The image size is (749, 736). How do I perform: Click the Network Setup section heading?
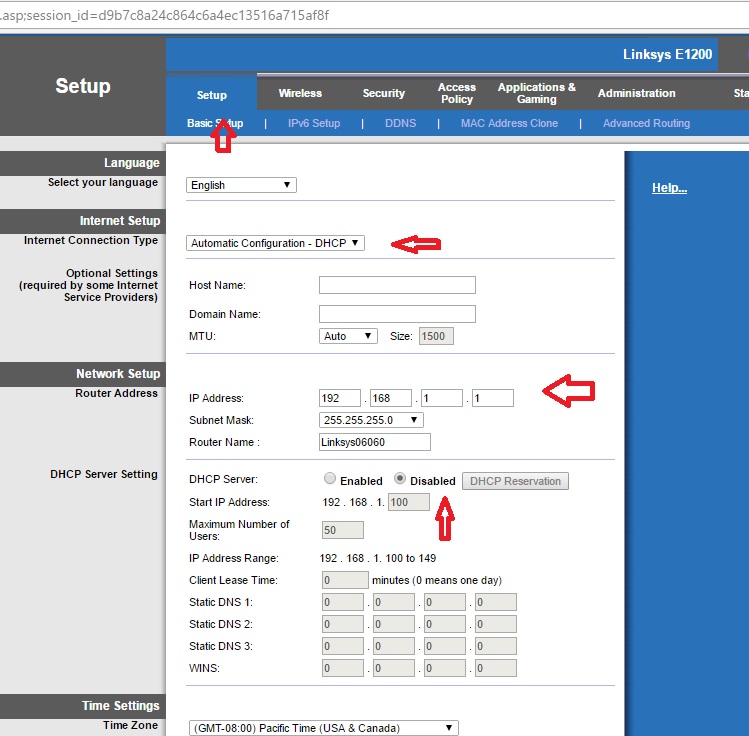pos(118,373)
